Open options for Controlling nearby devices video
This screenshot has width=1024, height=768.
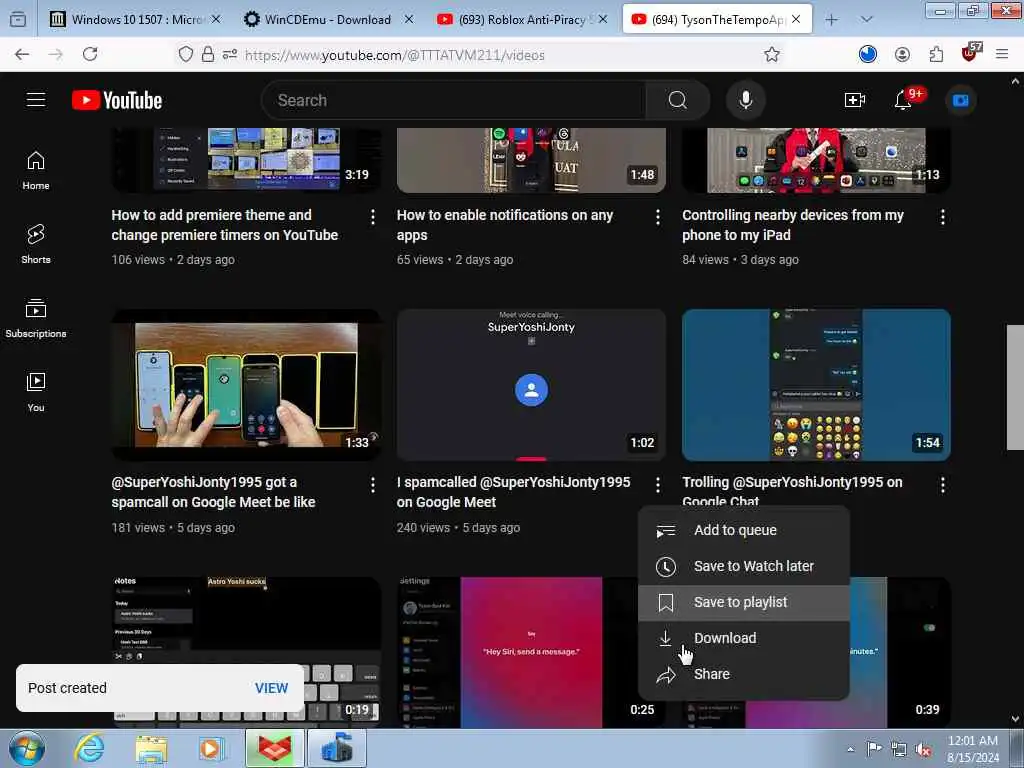[x=942, y=217]
